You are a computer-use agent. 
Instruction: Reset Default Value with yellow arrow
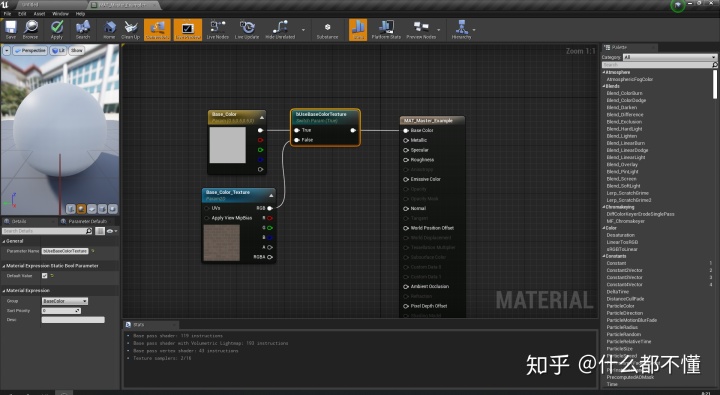point(52,276)
